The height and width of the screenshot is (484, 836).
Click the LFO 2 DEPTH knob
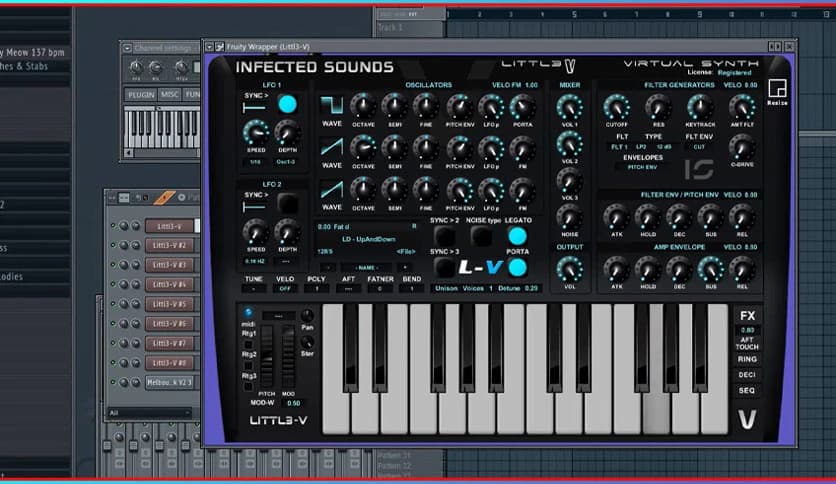tap(287, 232)
